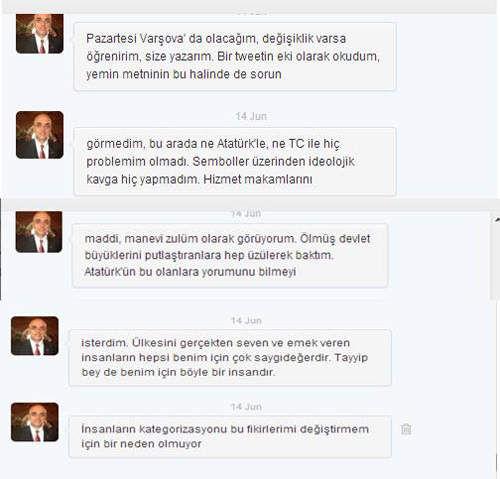Click the 14 Jun timestamp above "İnsanların kategorizasyonu" message

246,407
